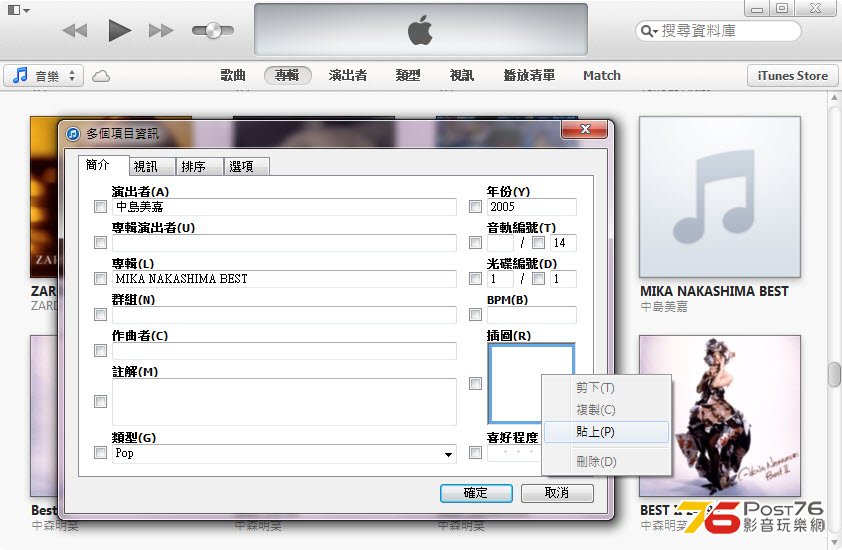Select the 簡介 tab in dialog

pos(103,165)
